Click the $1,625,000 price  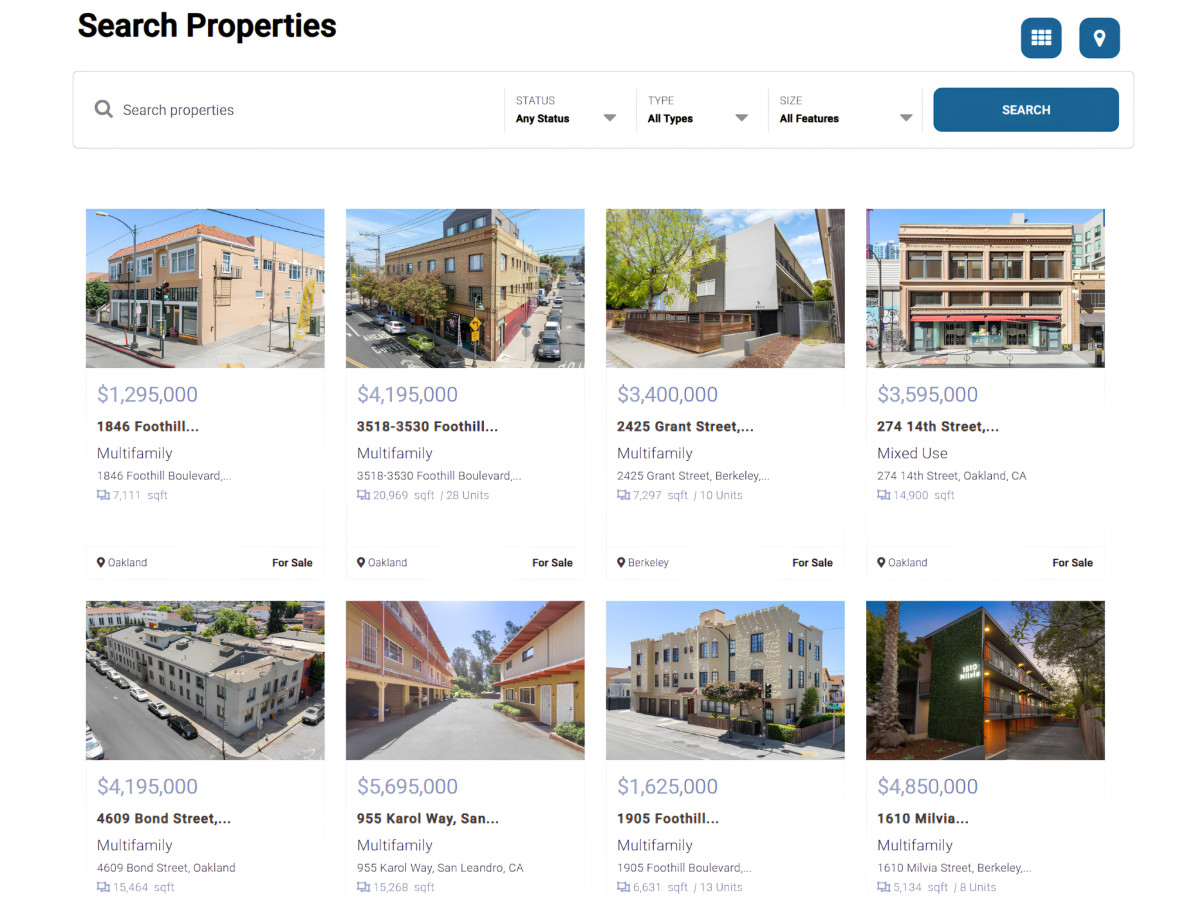pyautogui.click(x=667, y=786)
